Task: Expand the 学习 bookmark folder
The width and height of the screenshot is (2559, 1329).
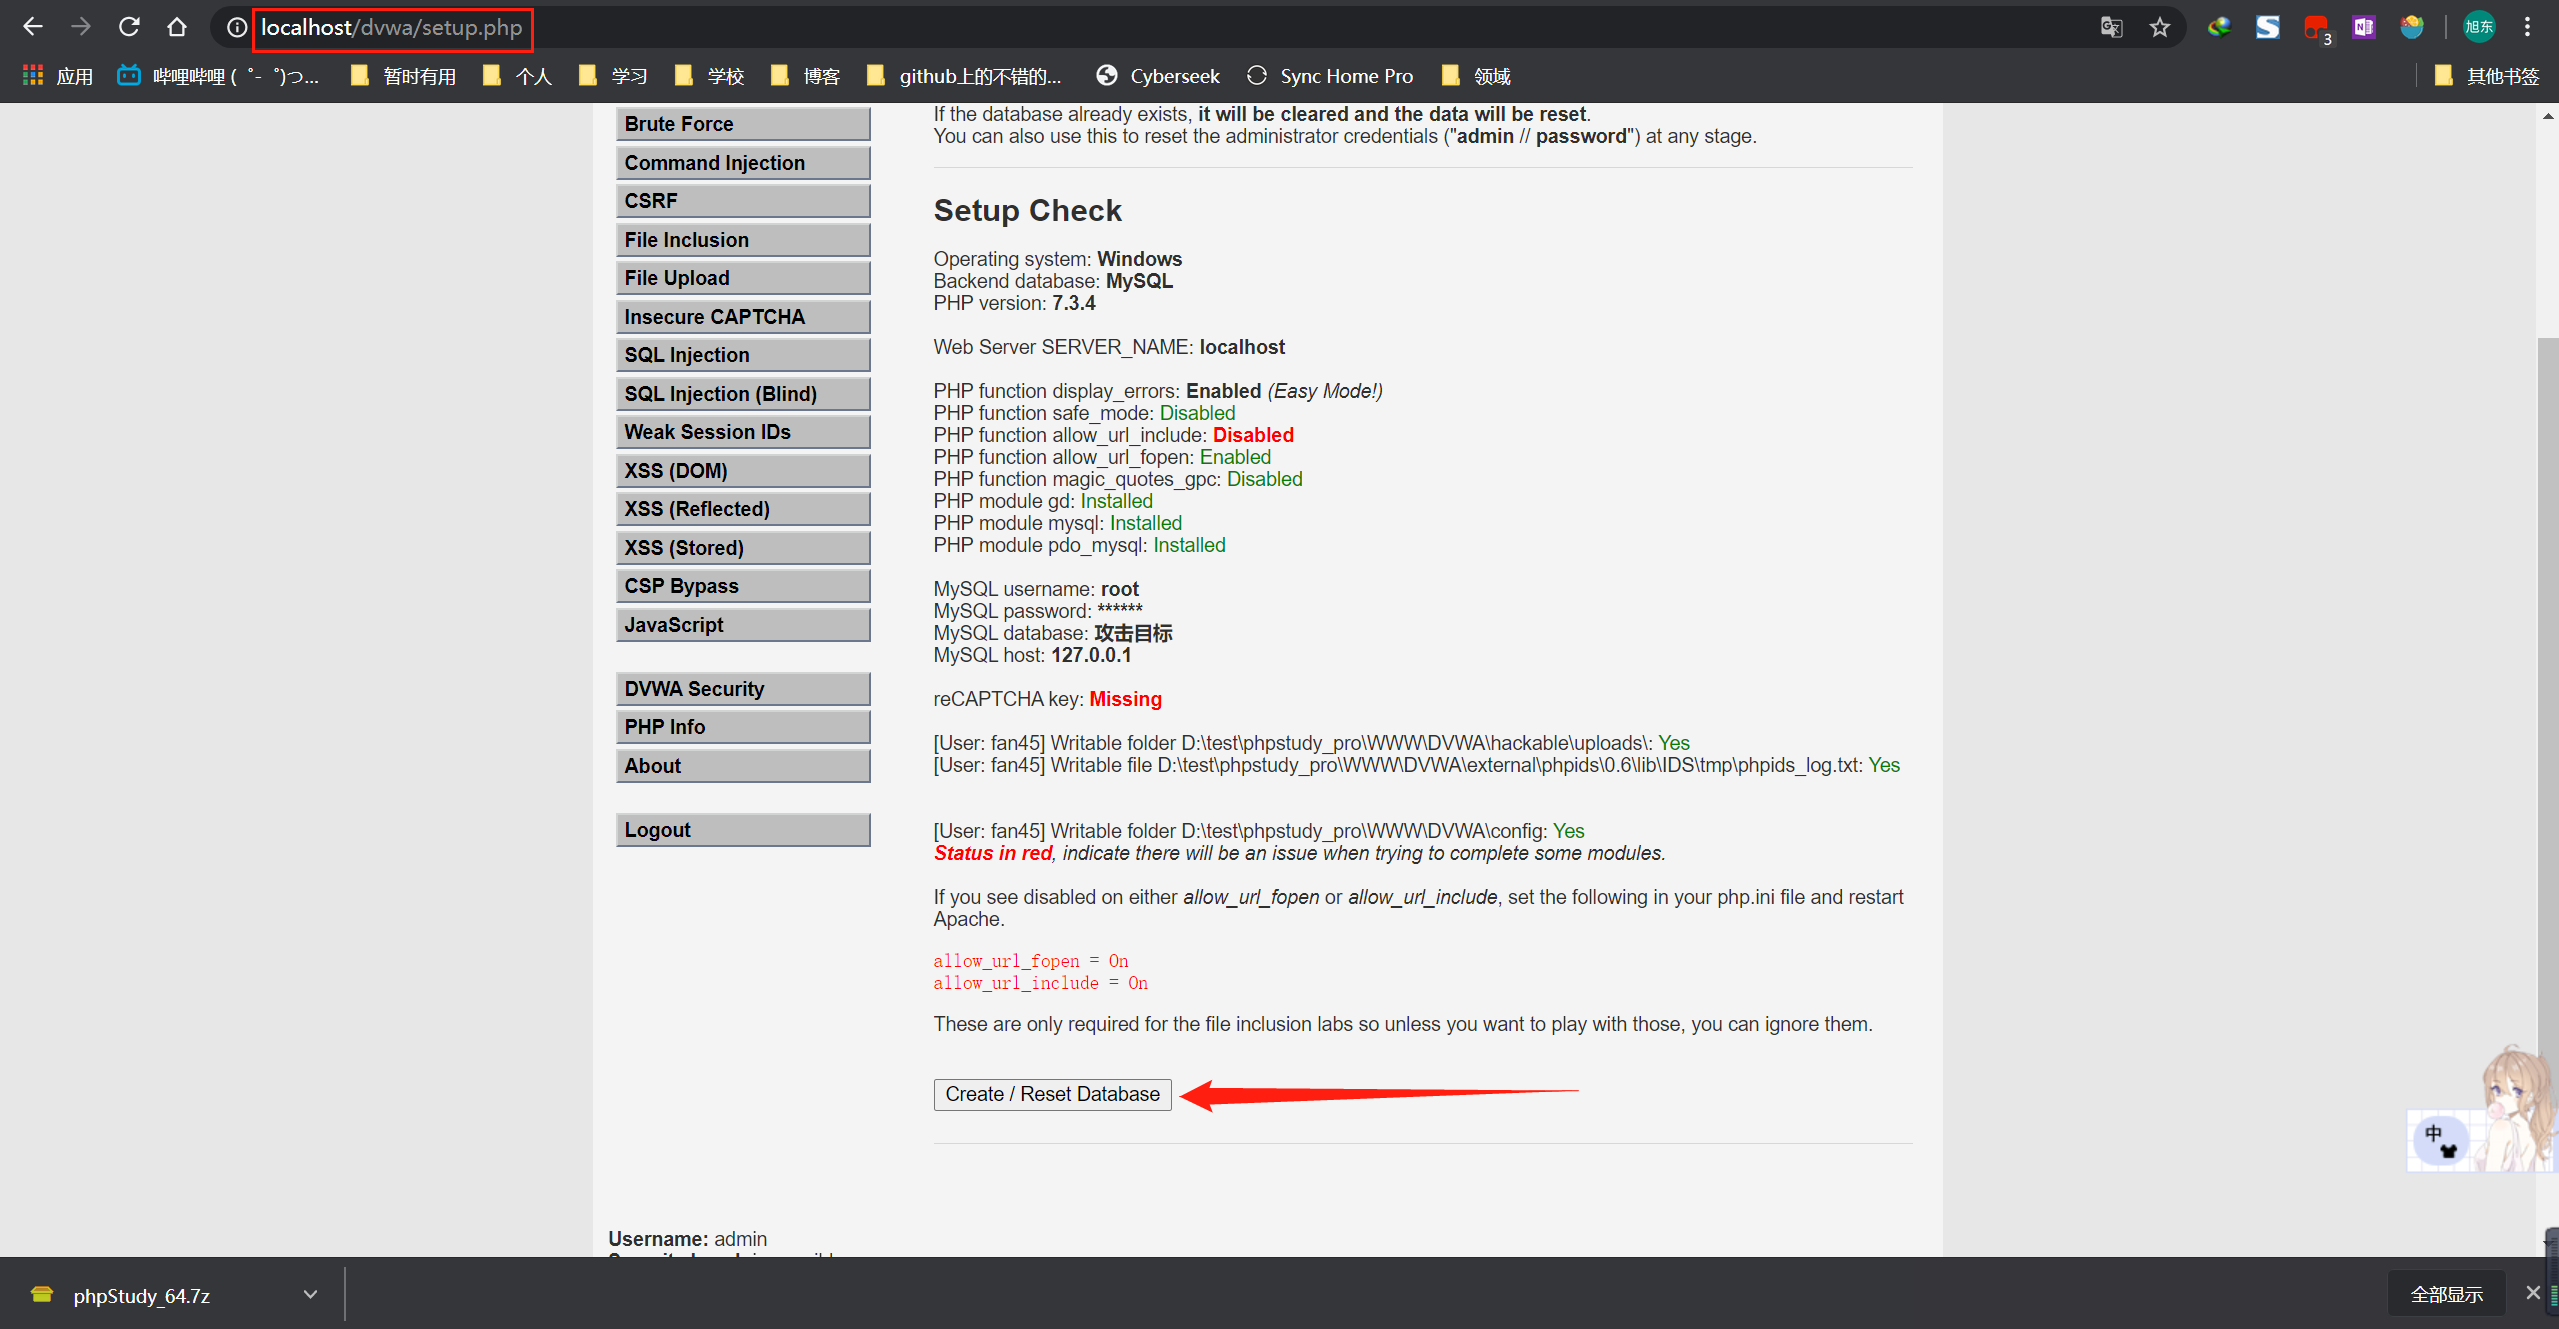Action: (x=613, y=76)
